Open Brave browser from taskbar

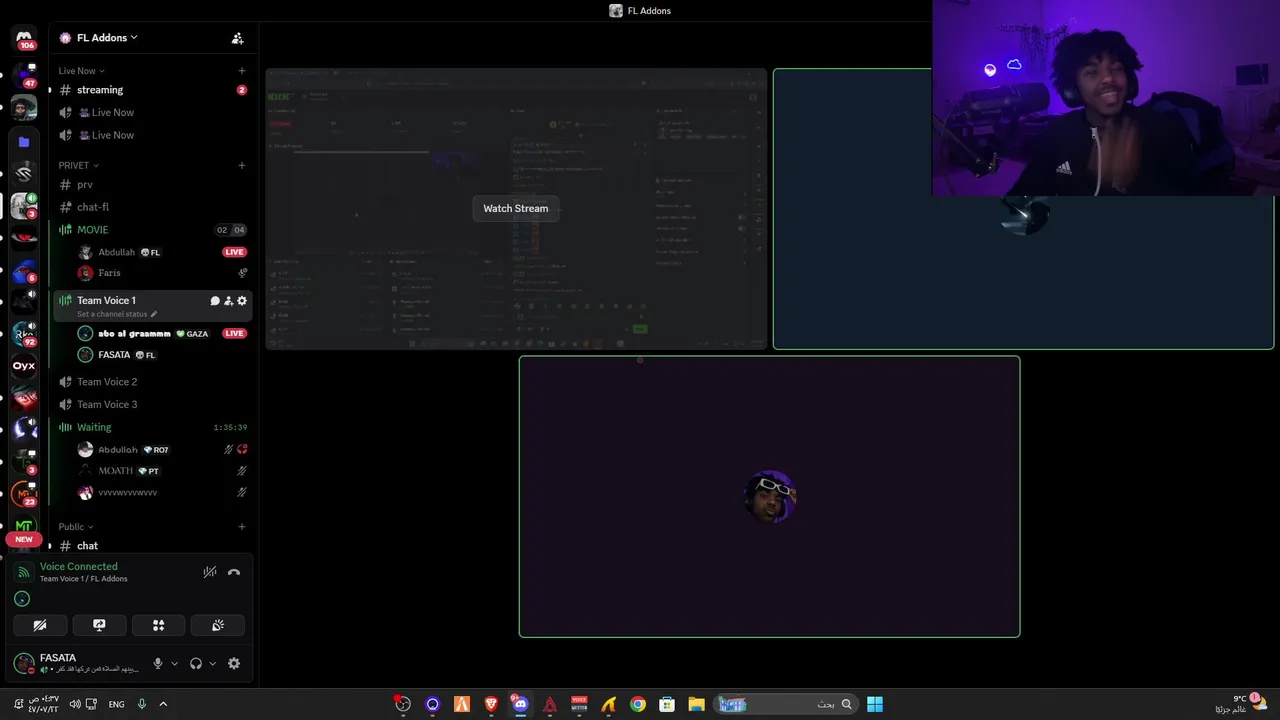tap(491, 704)
